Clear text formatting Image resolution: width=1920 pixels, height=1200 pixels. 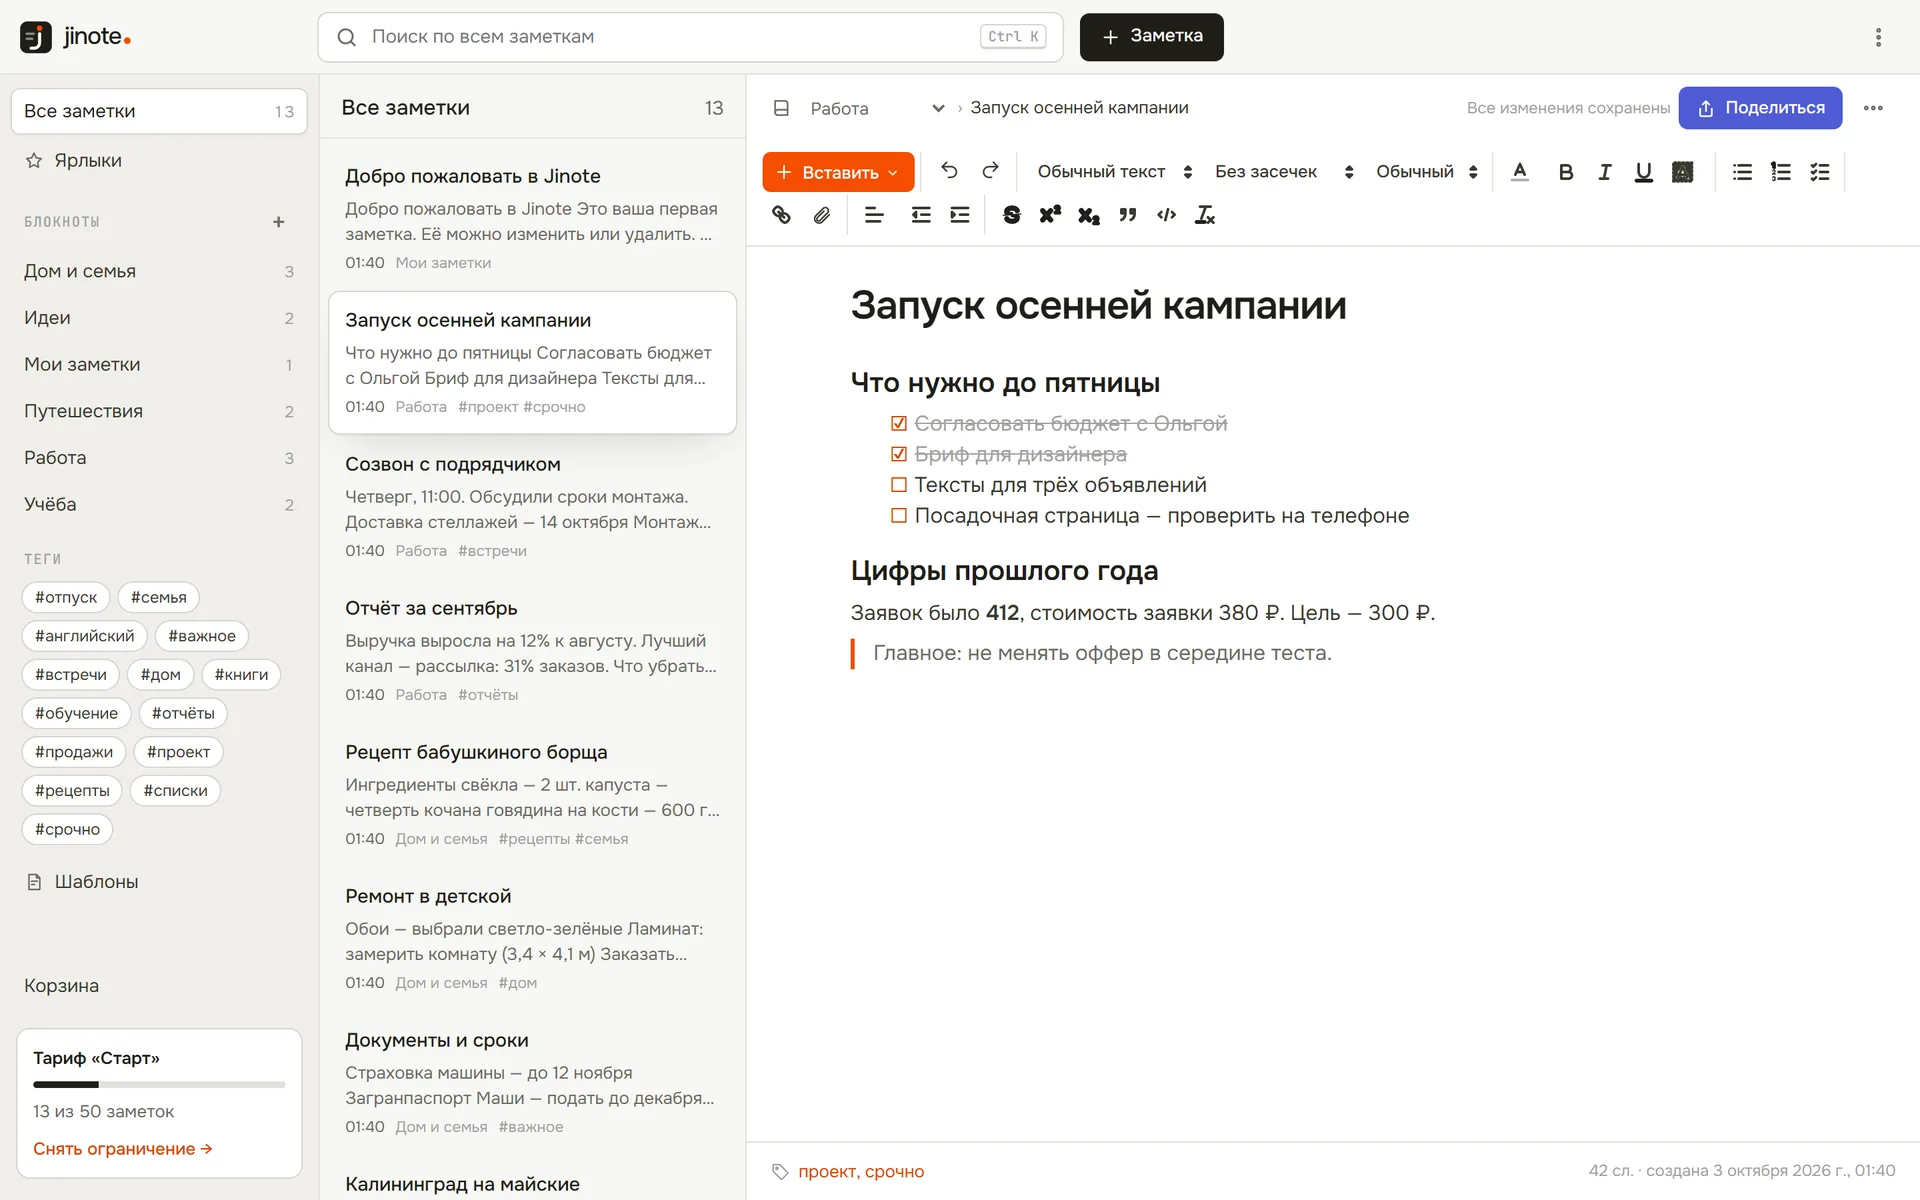tap(1205, 215)
